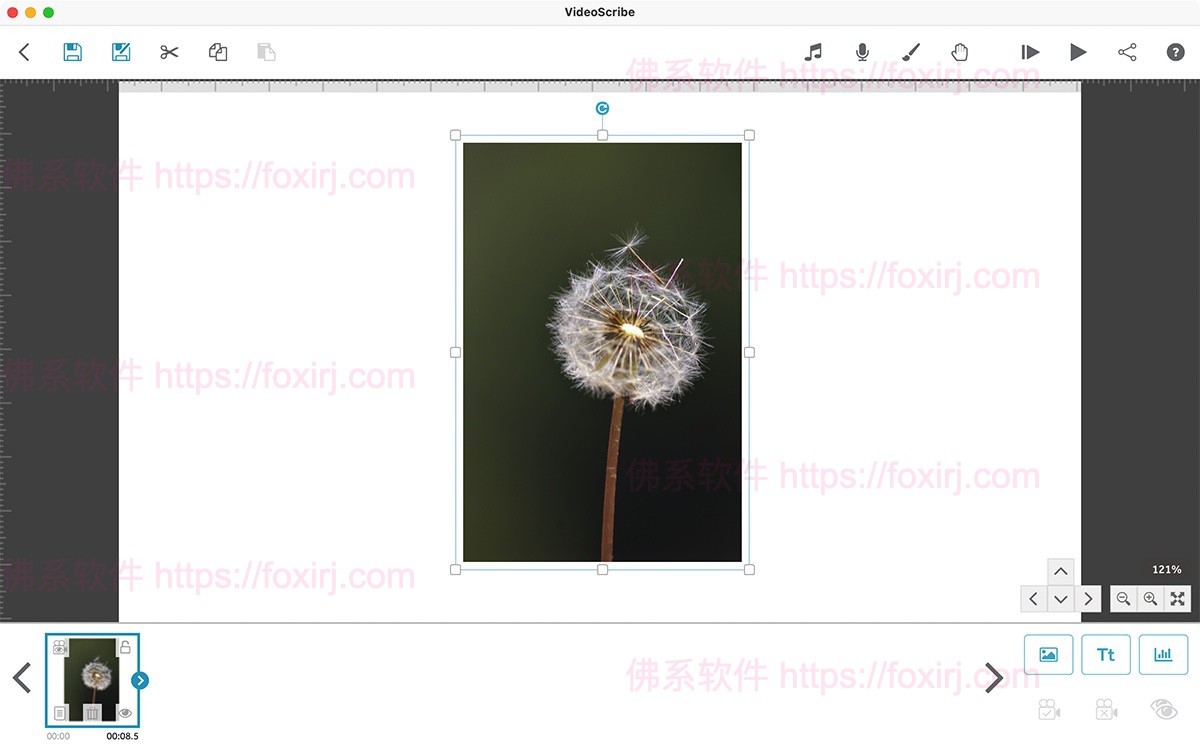Click the Copy elements icon

point(218,52)
